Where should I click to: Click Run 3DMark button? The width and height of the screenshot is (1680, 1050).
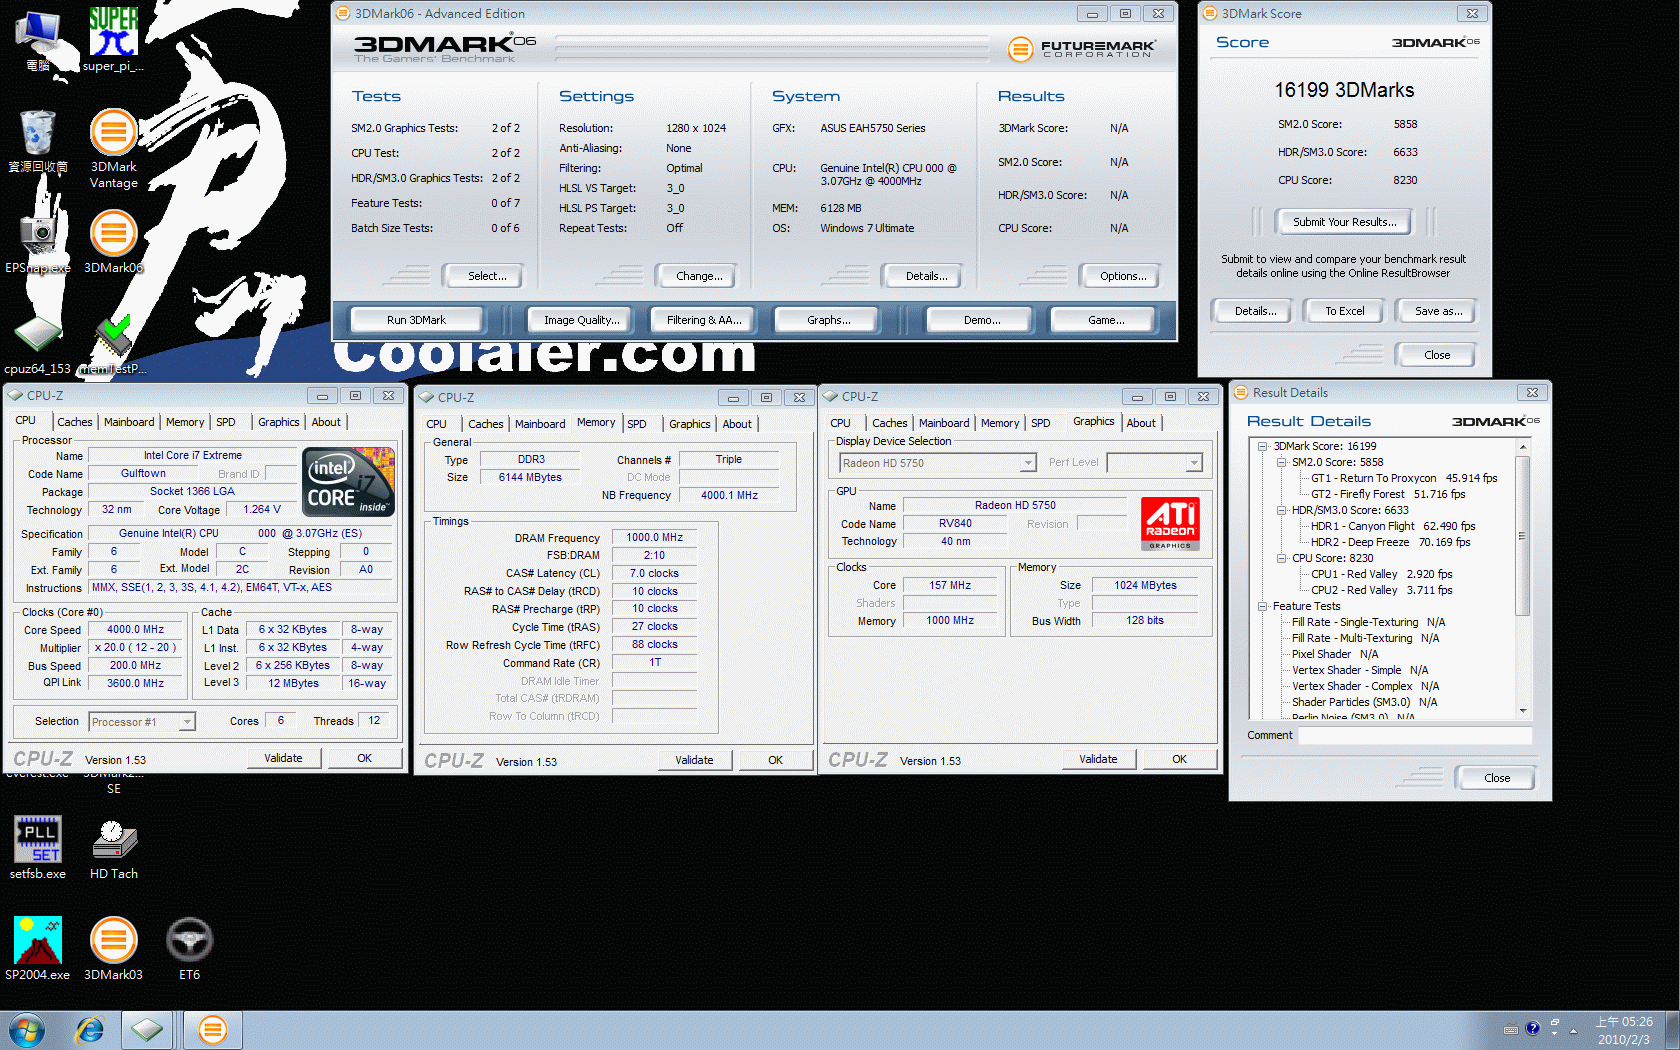point(416,320)
